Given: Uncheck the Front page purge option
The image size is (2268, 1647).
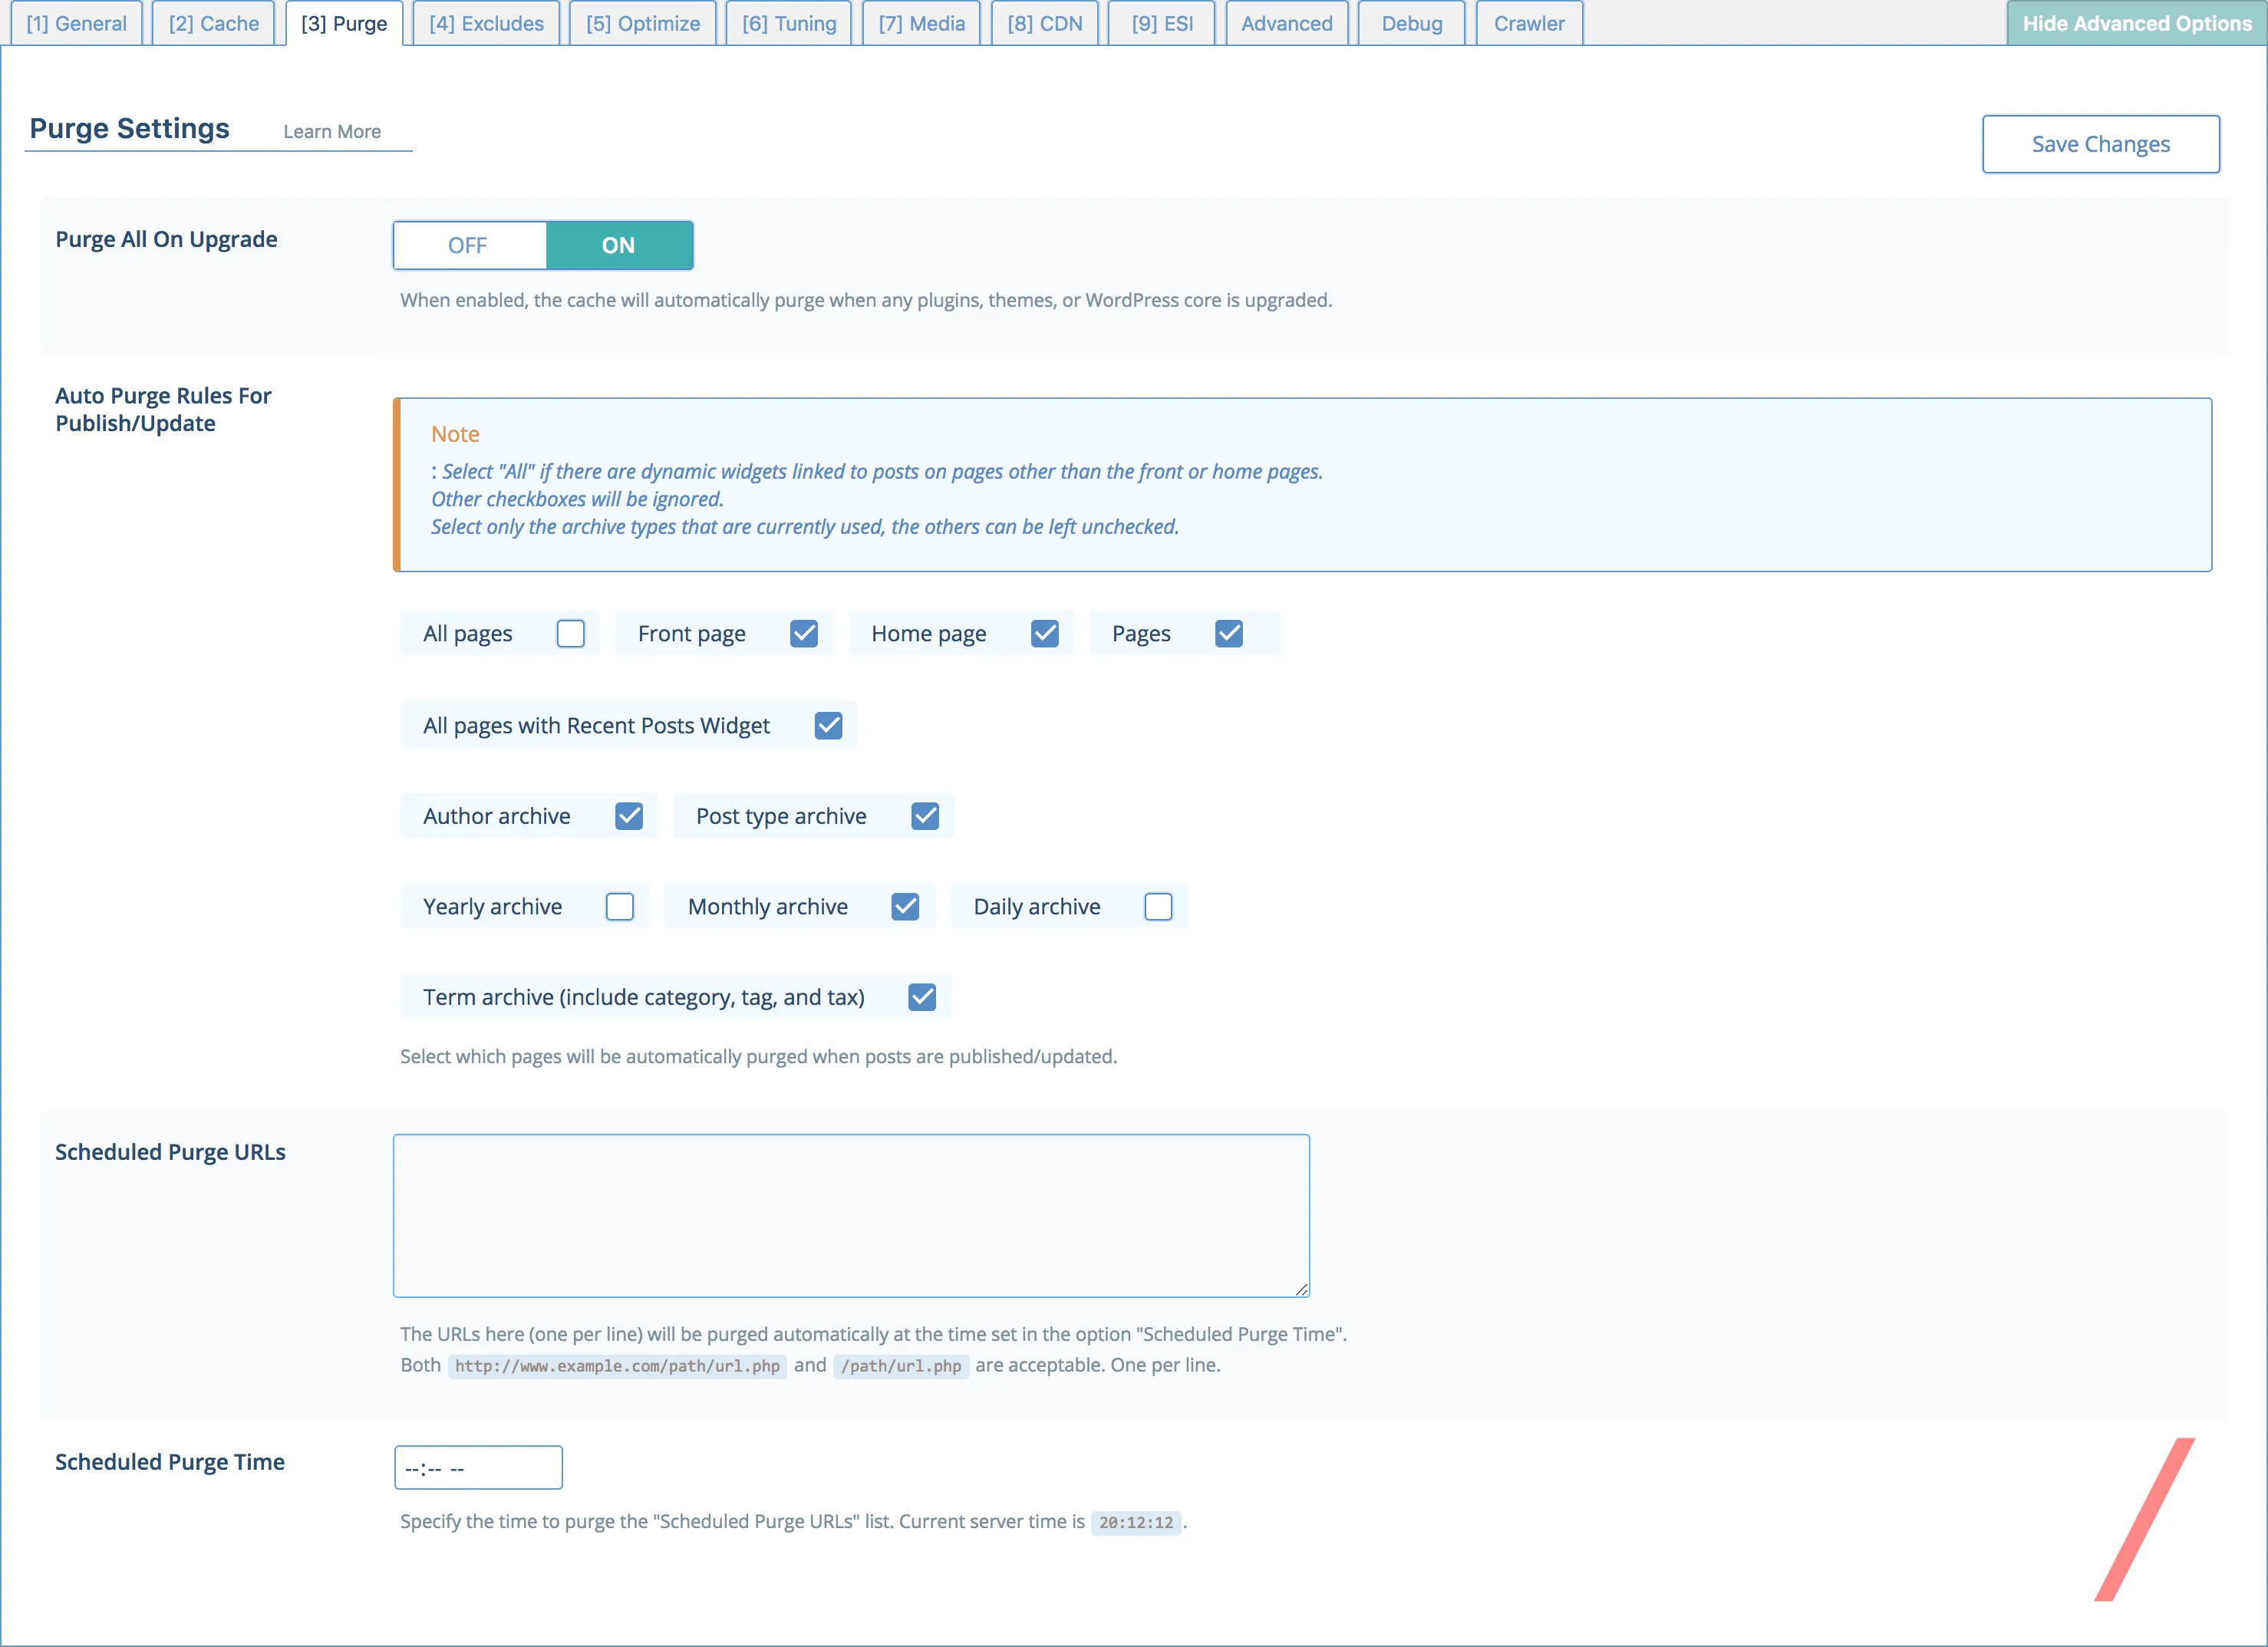Looking at the screenshot, I should pyautogui.click(x=804, y=633).
